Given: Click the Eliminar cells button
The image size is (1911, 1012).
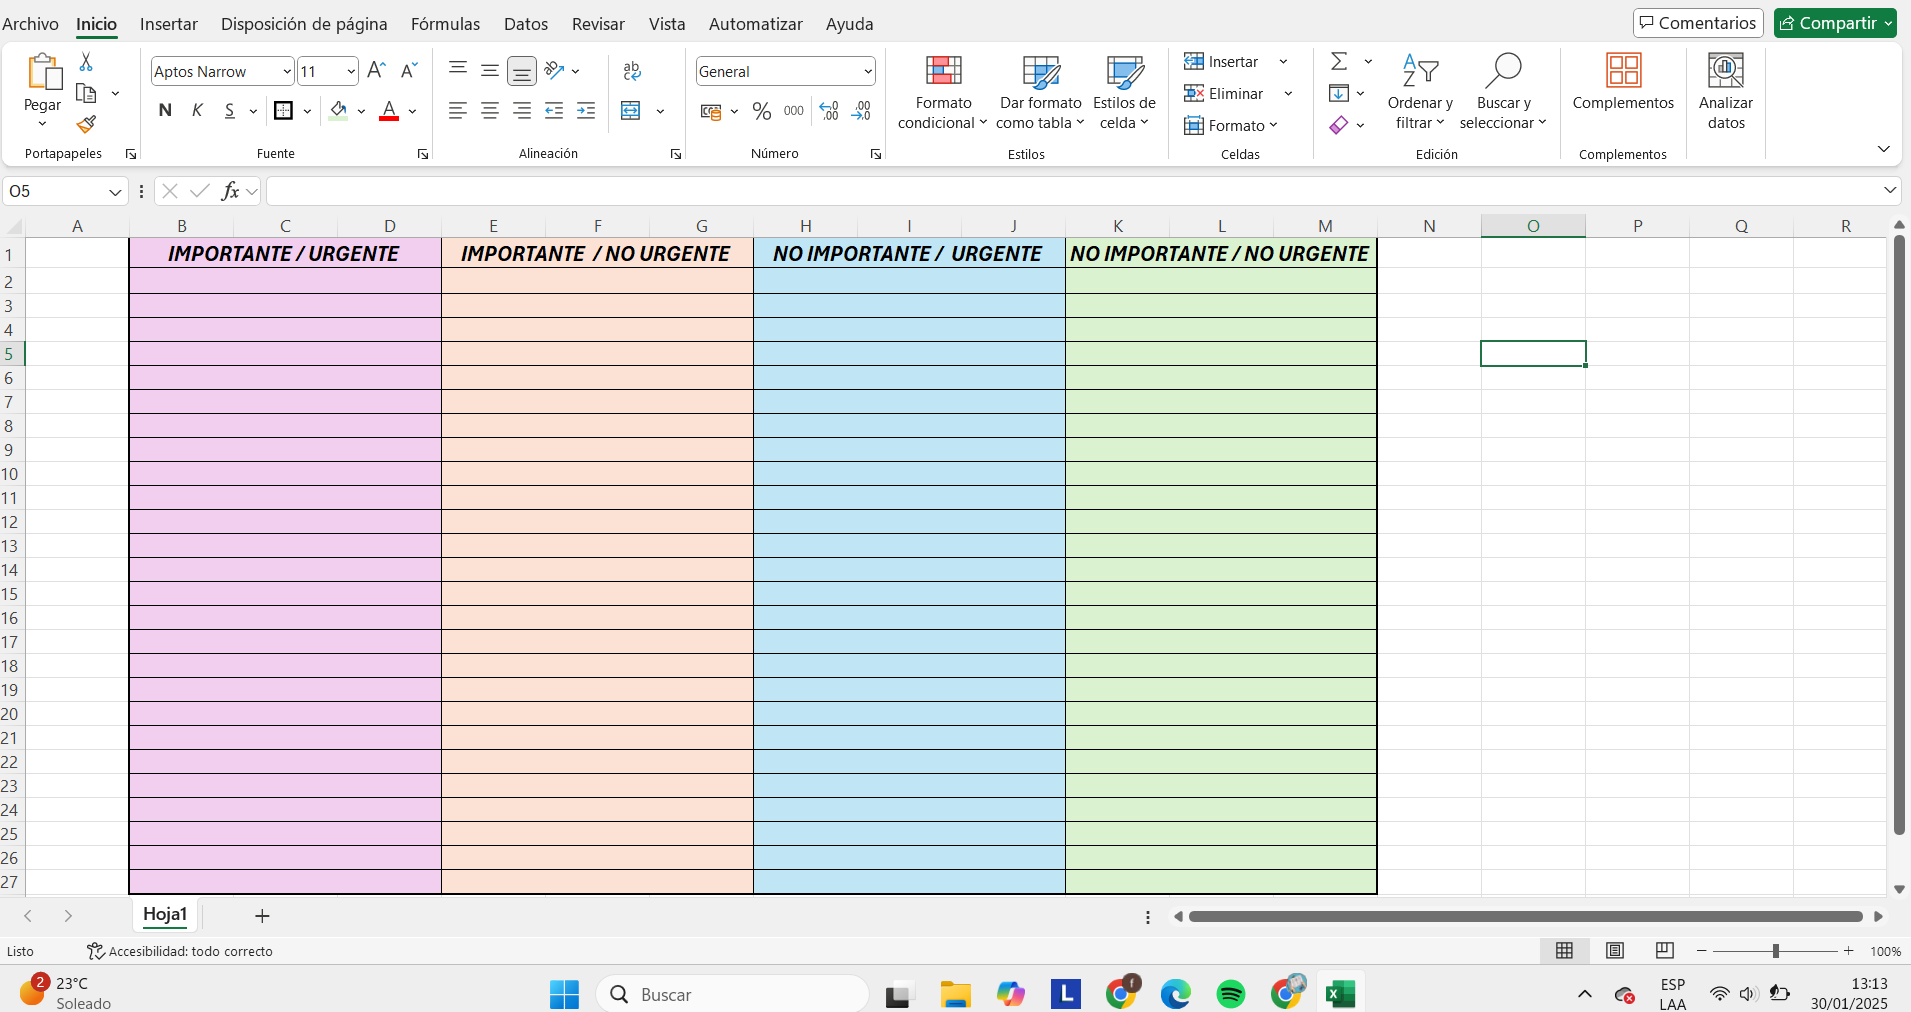Looking at the screenshot, I should (1224, 93).
